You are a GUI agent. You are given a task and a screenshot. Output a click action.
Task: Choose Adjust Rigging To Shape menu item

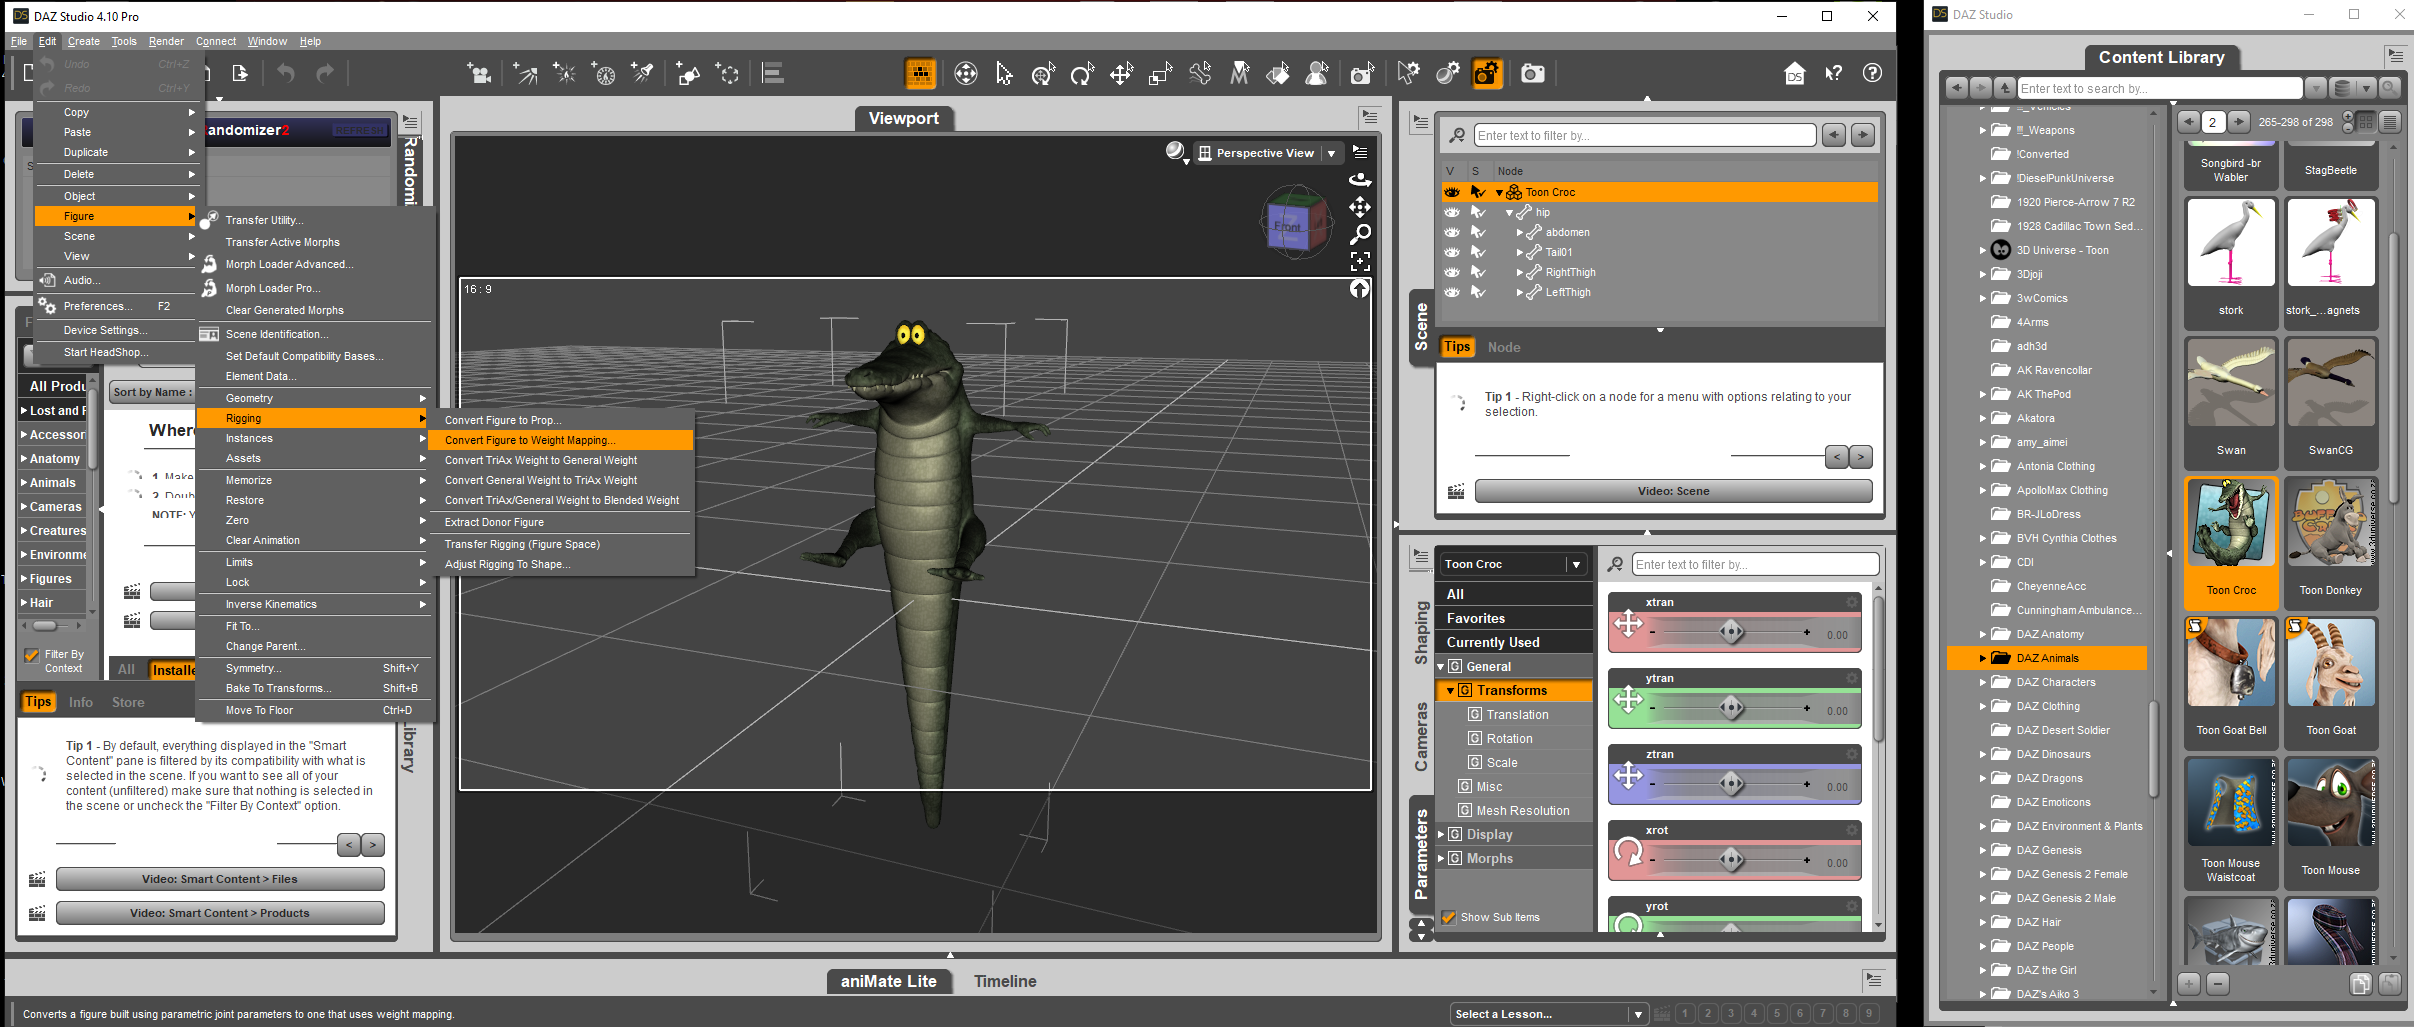coord(561,564)
